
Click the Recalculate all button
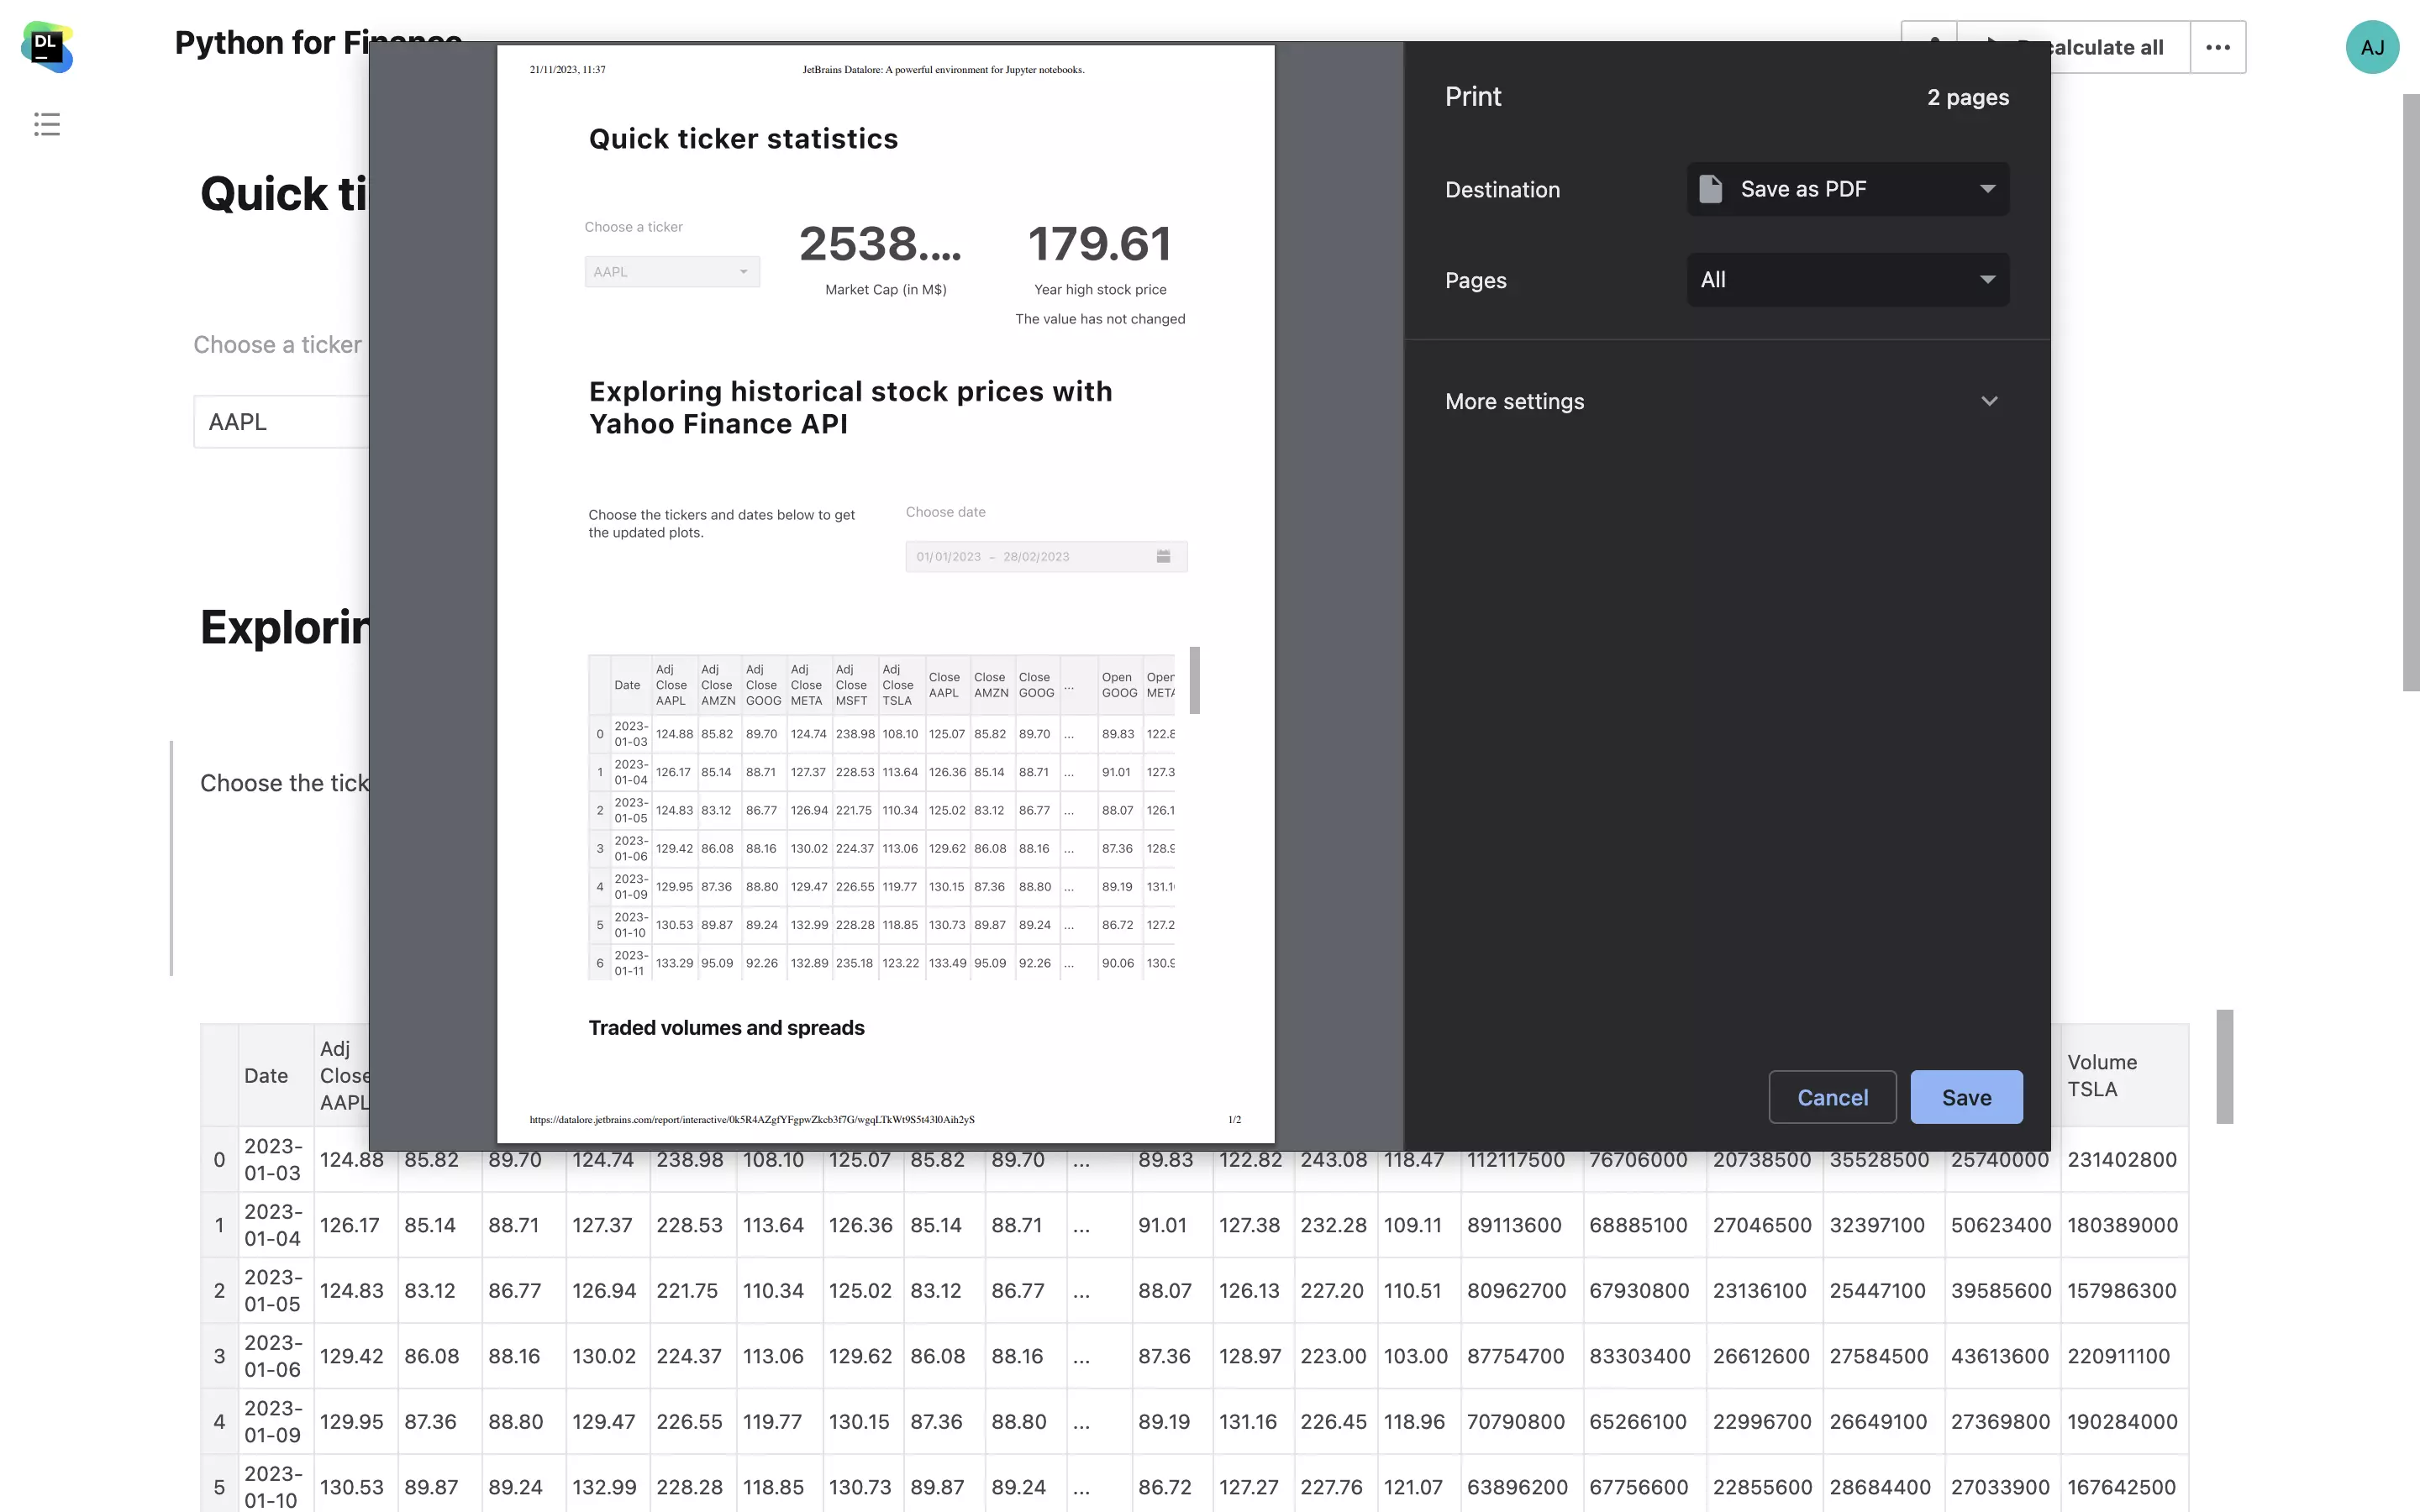pyautogui.click(x=2110, y=47)
